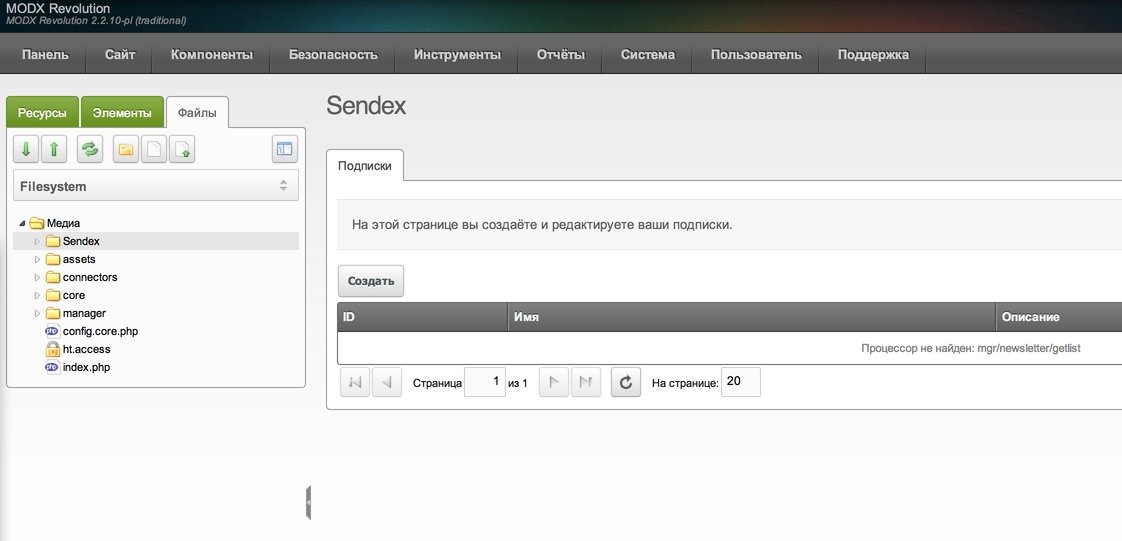This screenshot has width=1122, height=541.
Task: Click the create new folder icon
Action: point(126,149)
